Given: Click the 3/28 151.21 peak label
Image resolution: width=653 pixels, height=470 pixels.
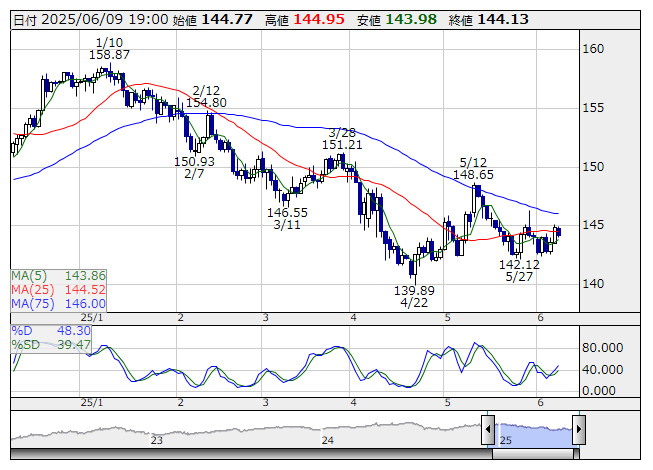Looking at the screenshot, I should tap(342, 139).
